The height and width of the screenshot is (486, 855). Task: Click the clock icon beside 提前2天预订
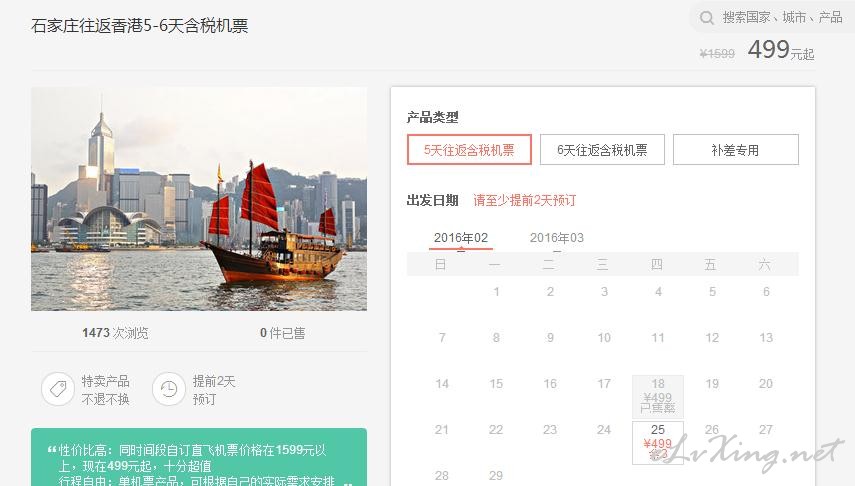tap(169, 390)
